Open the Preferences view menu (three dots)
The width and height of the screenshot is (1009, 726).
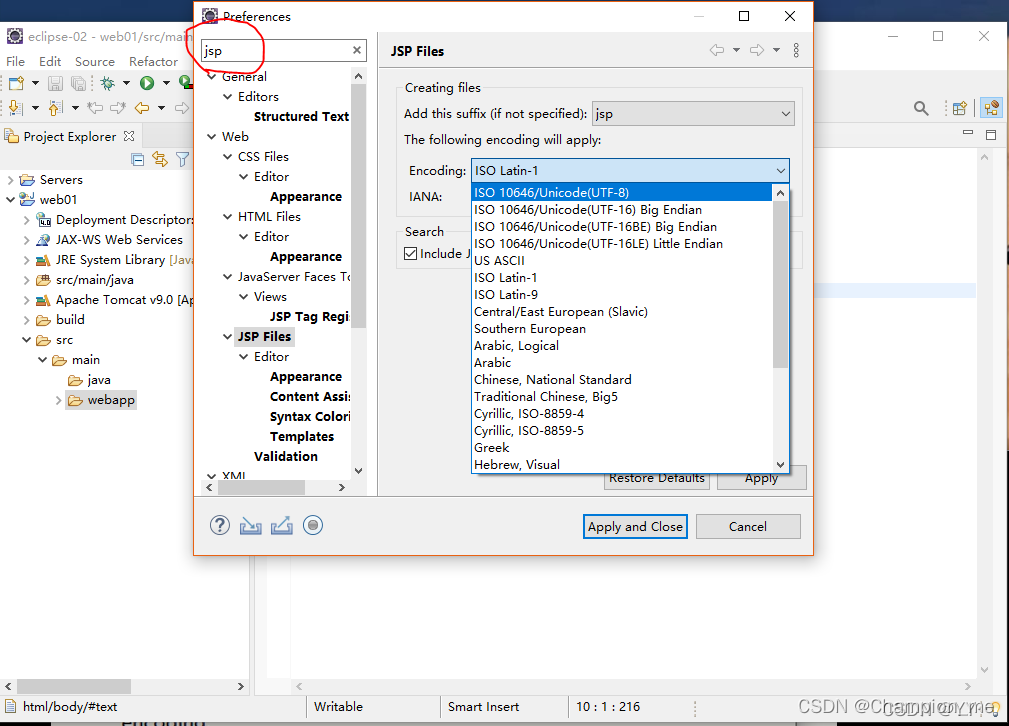pos(796,50)
